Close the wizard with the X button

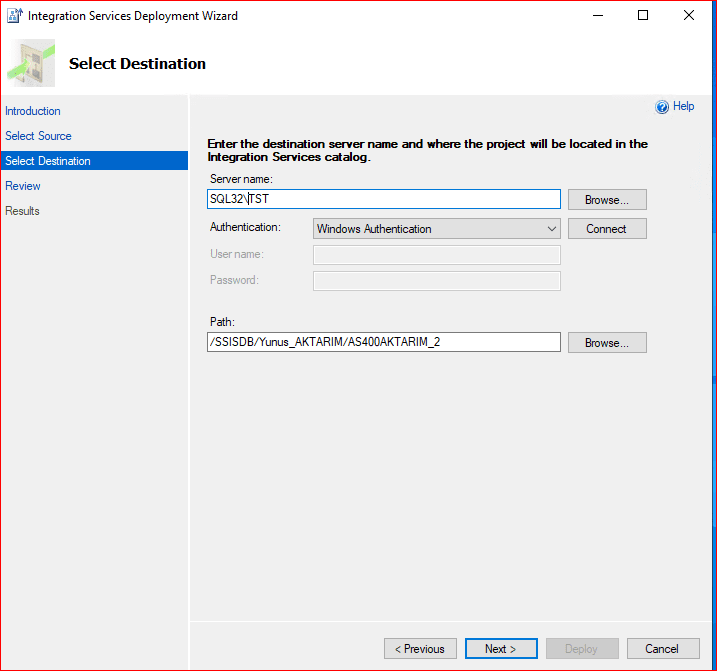coord(689,15)
